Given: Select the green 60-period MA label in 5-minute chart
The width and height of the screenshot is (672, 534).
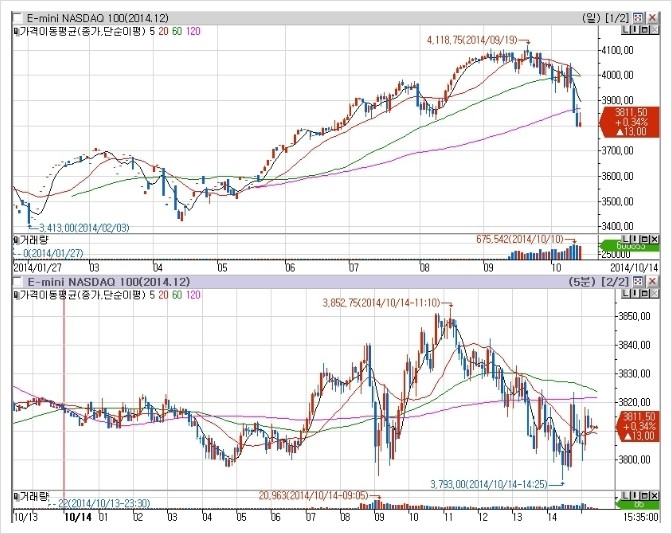Looking at the screenshot, I should [x=177, y=295].
